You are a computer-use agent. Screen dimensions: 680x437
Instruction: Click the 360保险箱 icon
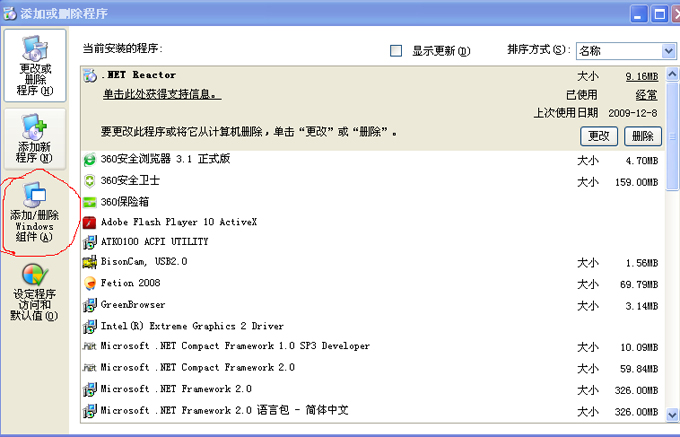pos(89,202)
